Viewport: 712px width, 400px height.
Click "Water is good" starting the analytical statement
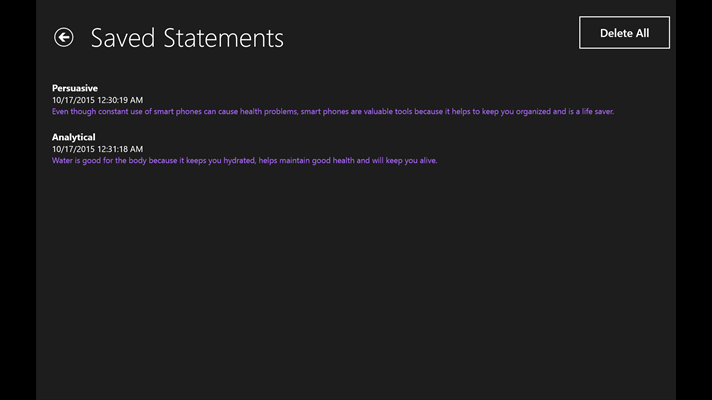click(x=76, y=160)
